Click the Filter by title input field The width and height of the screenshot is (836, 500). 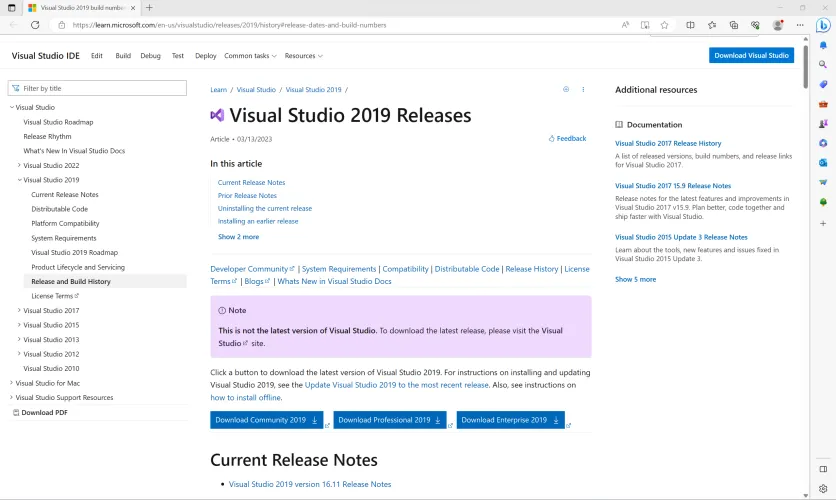tap(97, 88)
